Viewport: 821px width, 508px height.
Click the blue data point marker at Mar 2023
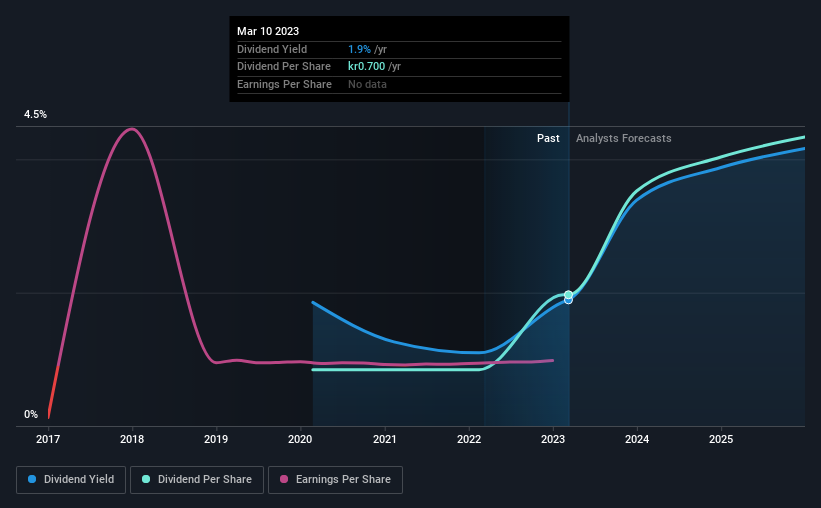coord(569,301)
